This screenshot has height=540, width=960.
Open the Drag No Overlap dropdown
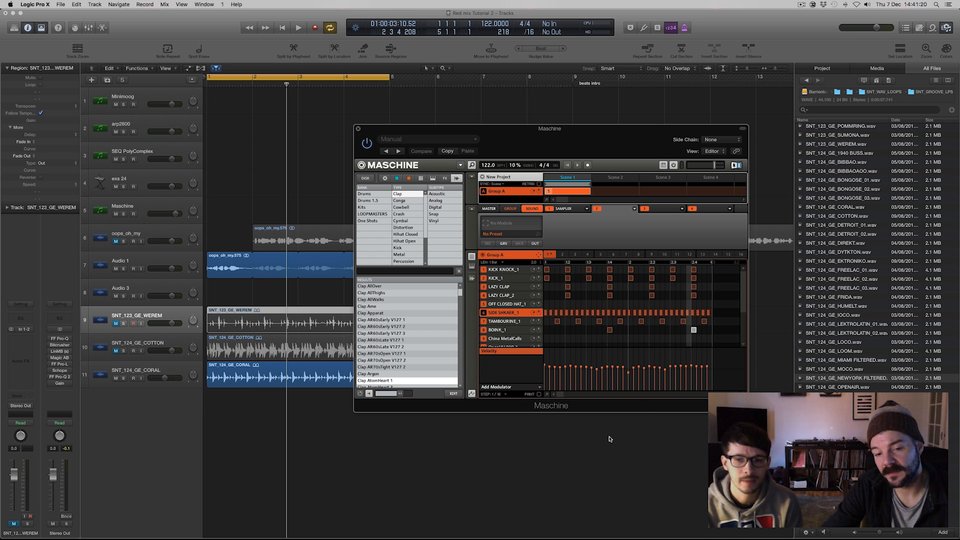point(680,69)
